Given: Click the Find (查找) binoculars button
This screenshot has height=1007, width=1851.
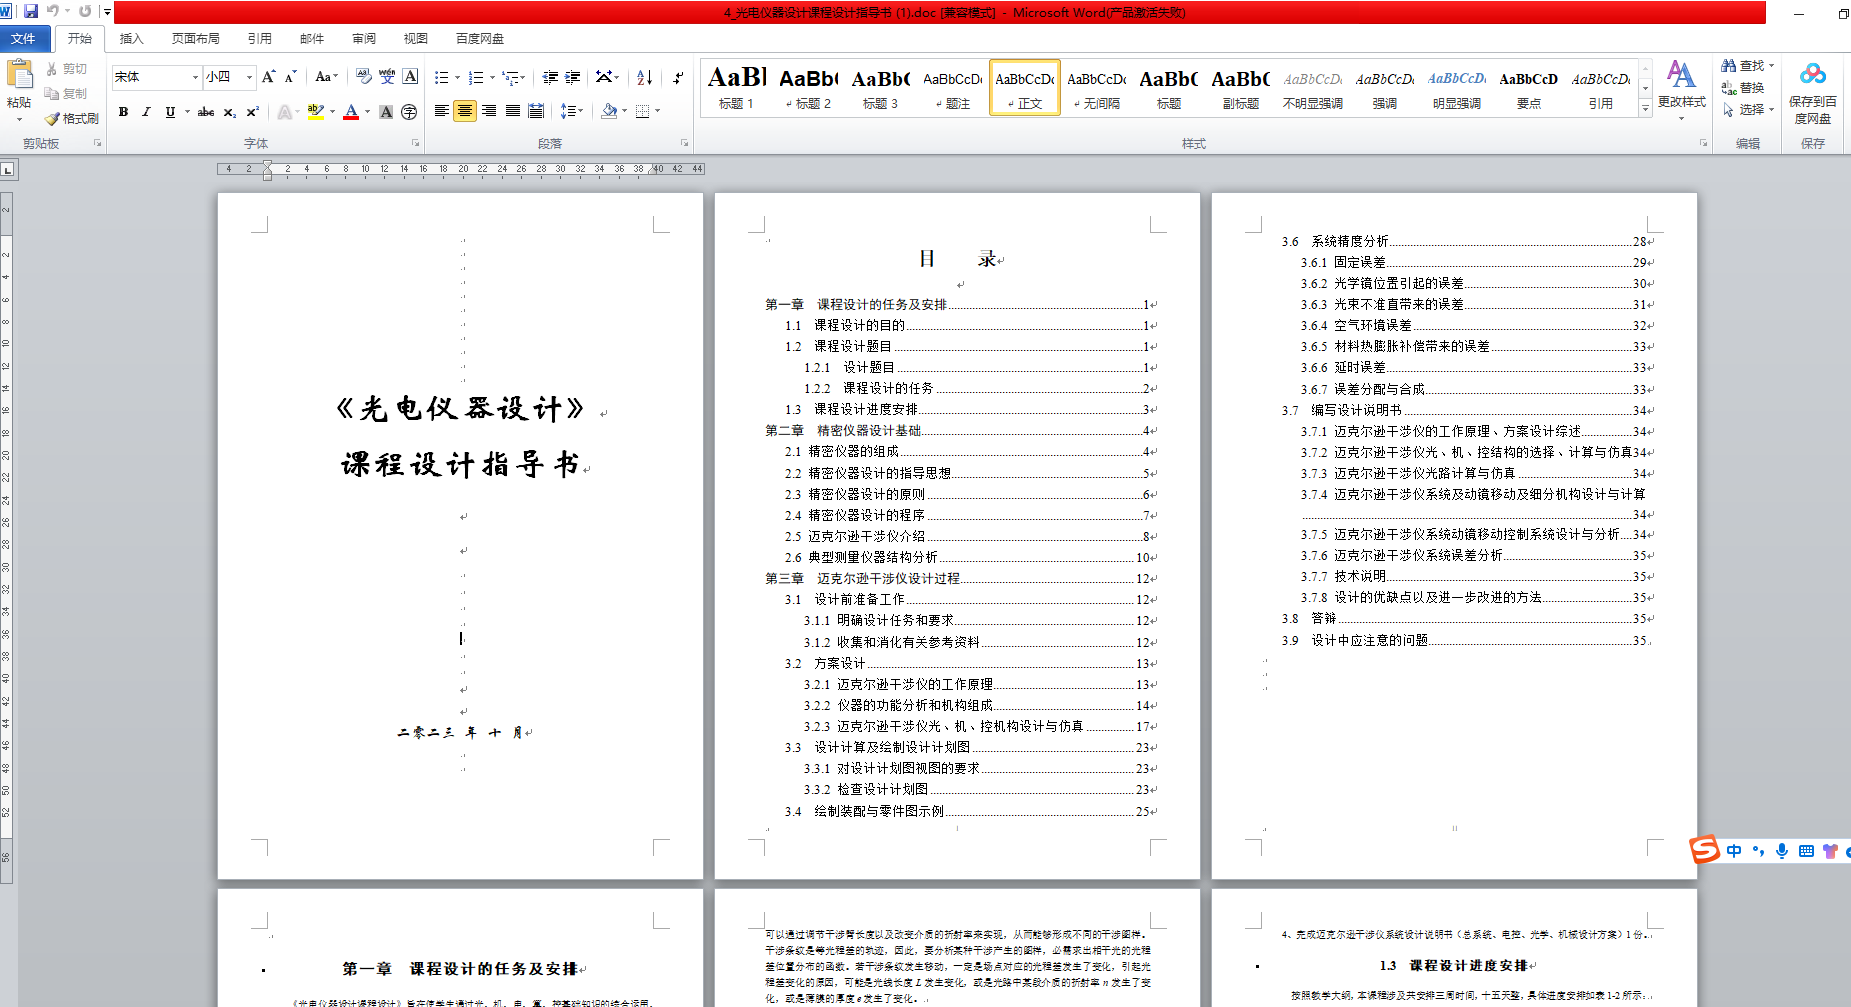Looking at the screenshot, I should (1746, 66).
